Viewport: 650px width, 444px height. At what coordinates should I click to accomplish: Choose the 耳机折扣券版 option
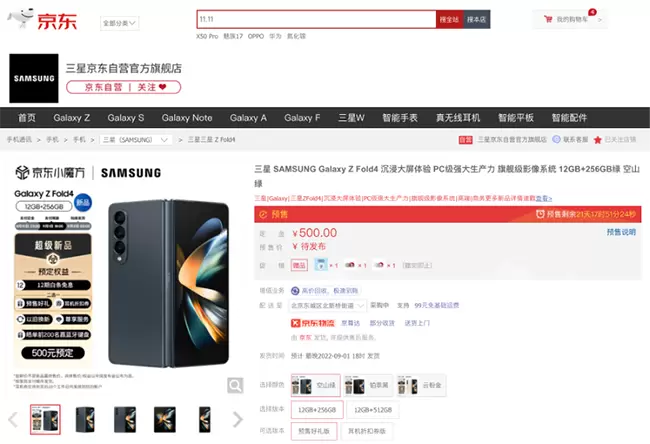(366, 431)
